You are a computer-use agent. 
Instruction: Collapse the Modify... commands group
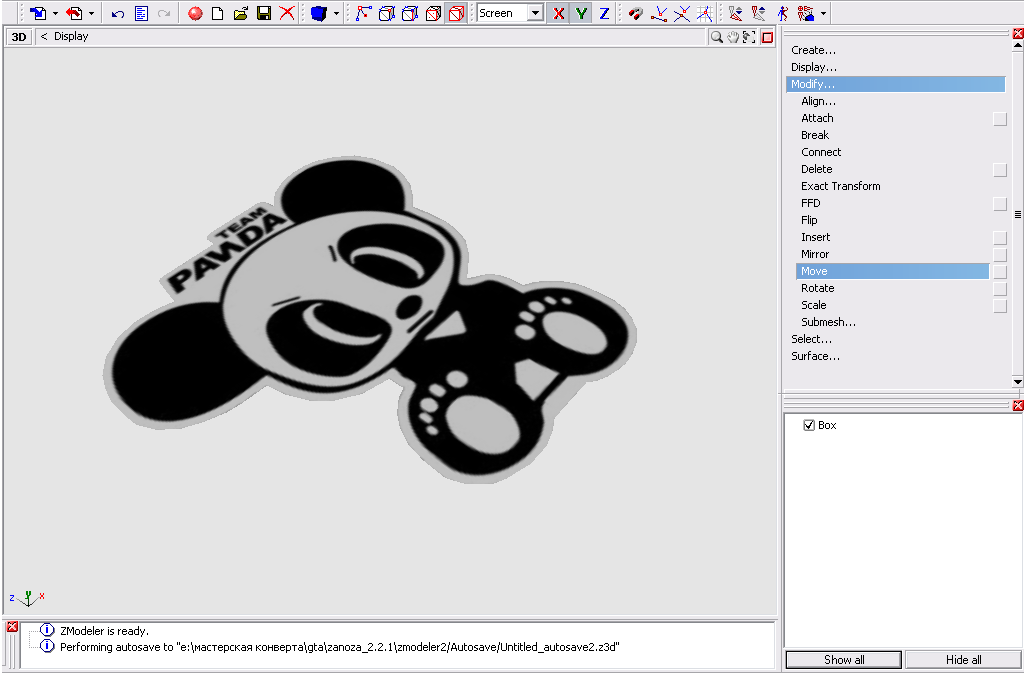(x=895, y=84)
